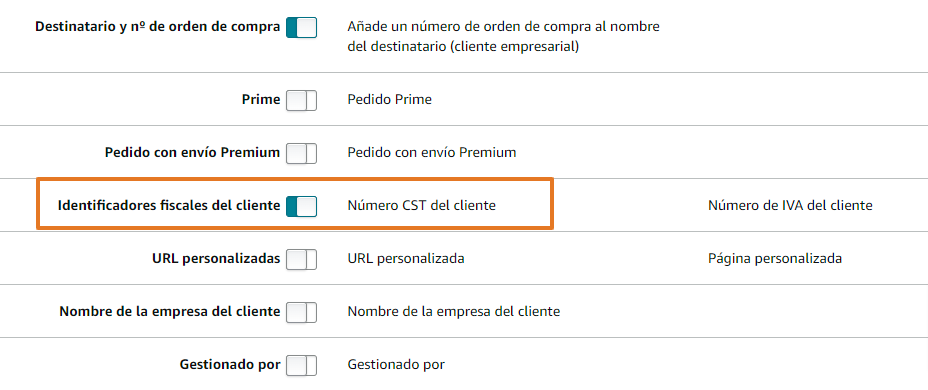Click the bold 'Gestionado por' label
Screen dimensions: 928x390
[230, 365]
